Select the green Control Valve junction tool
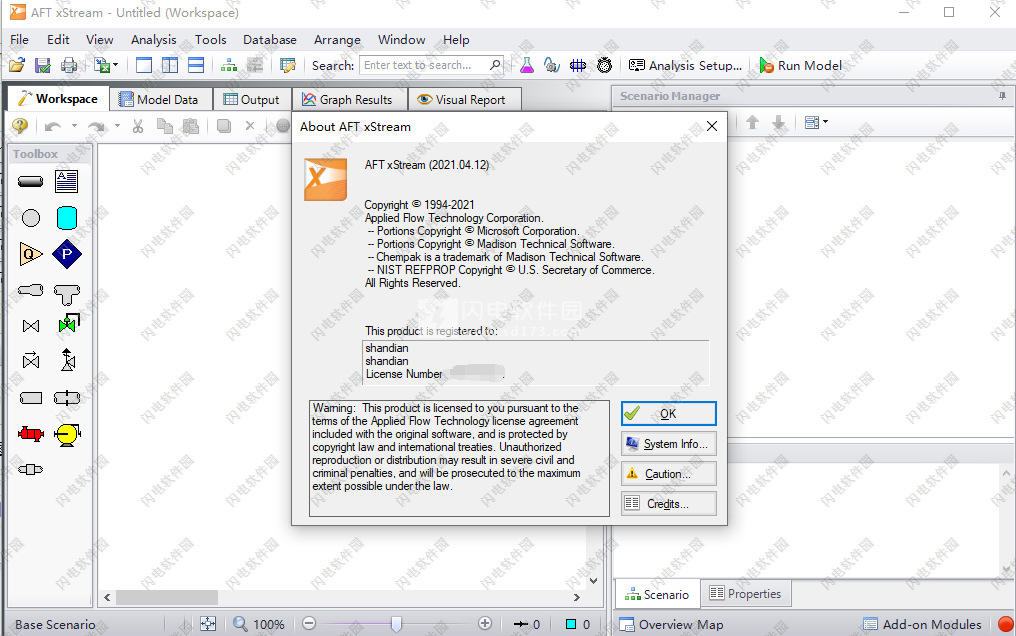Viewport: 1016px width, 636px height. (68, 323)
